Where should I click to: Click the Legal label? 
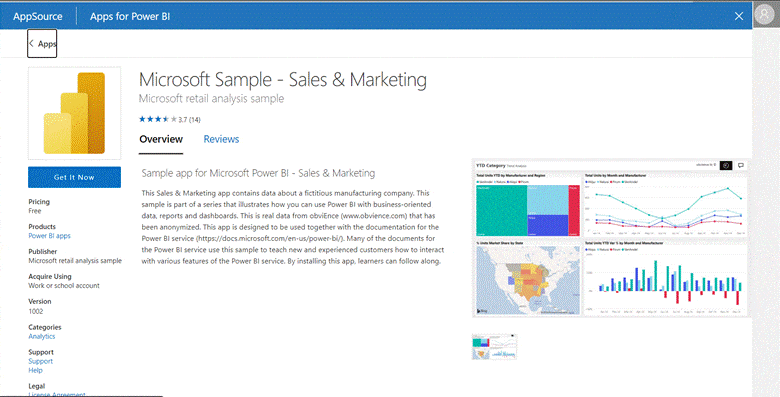(37, 386)
